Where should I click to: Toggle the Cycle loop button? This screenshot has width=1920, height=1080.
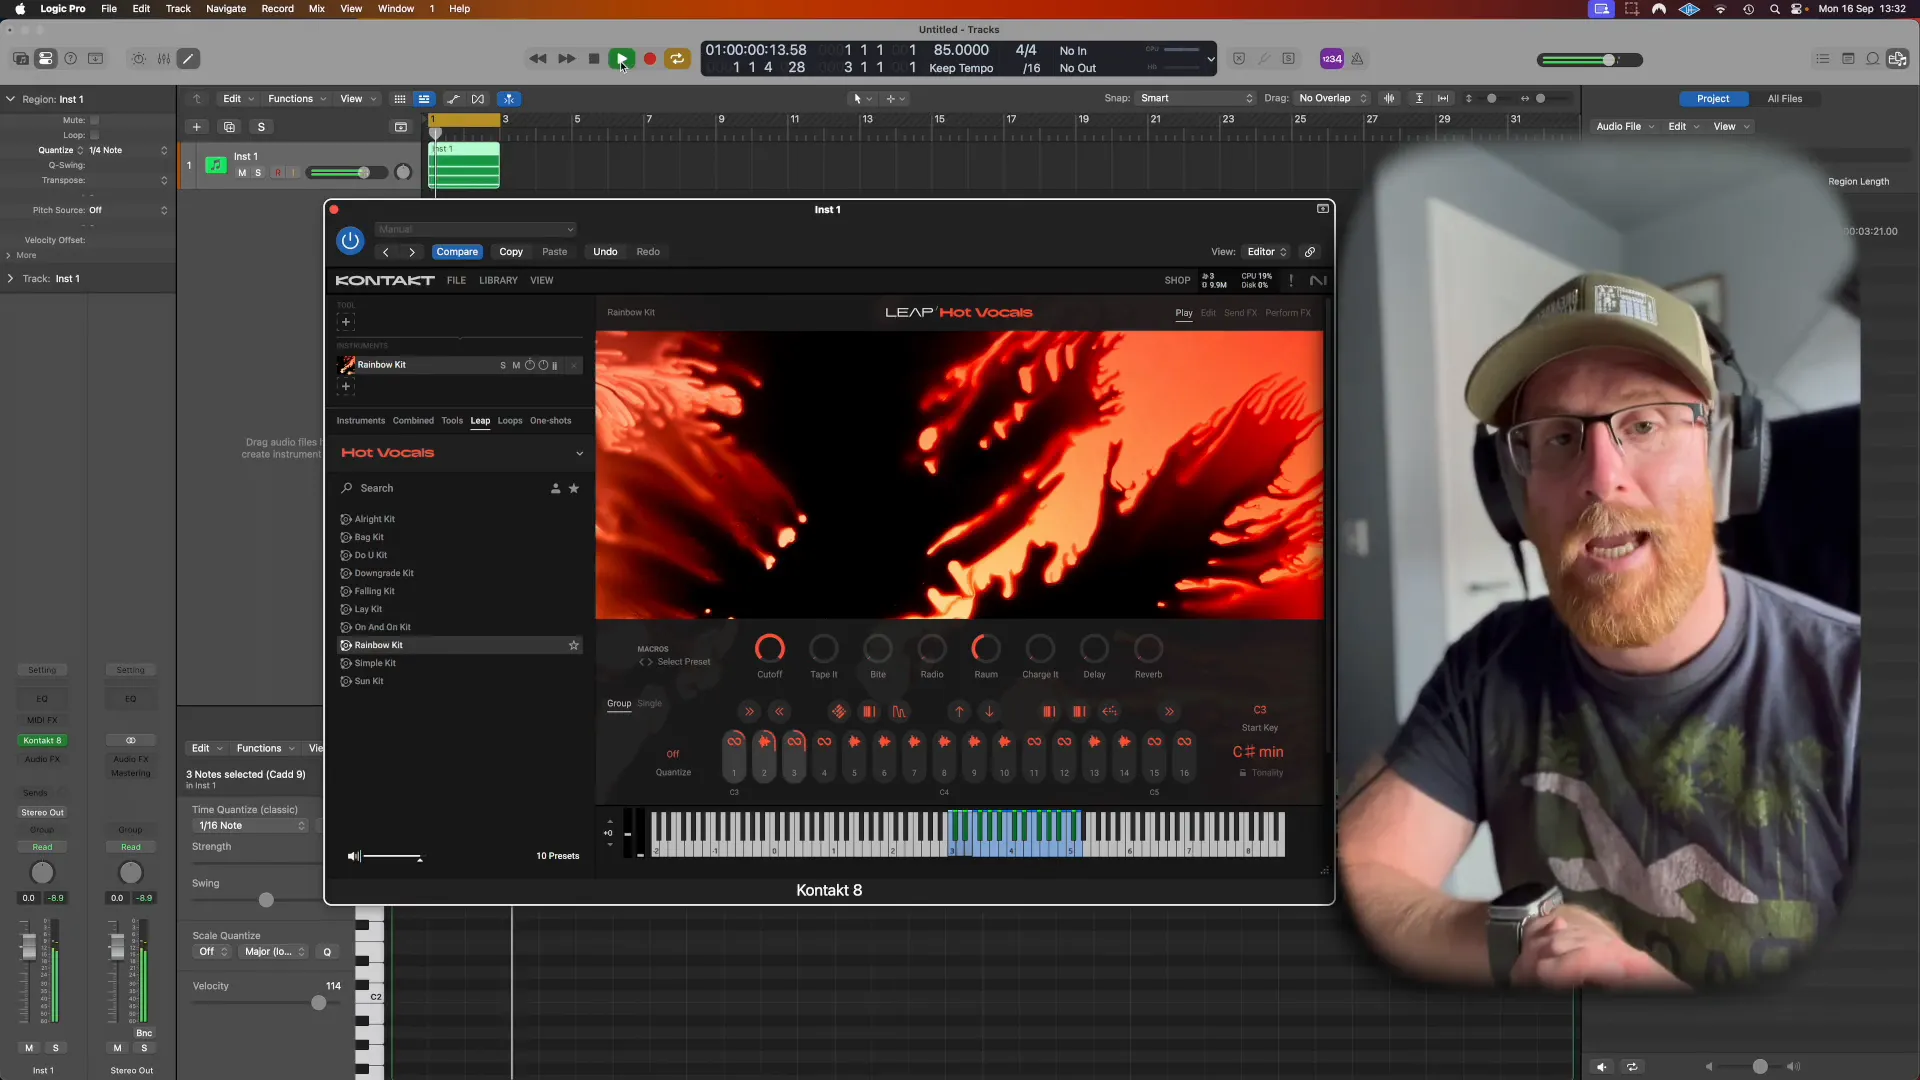click(678, 59)
